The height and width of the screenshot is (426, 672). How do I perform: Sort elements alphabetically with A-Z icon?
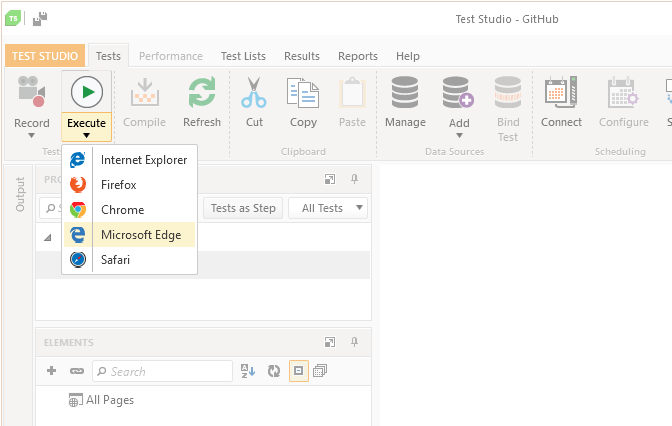pyautogui.click(x=248, y=371)
